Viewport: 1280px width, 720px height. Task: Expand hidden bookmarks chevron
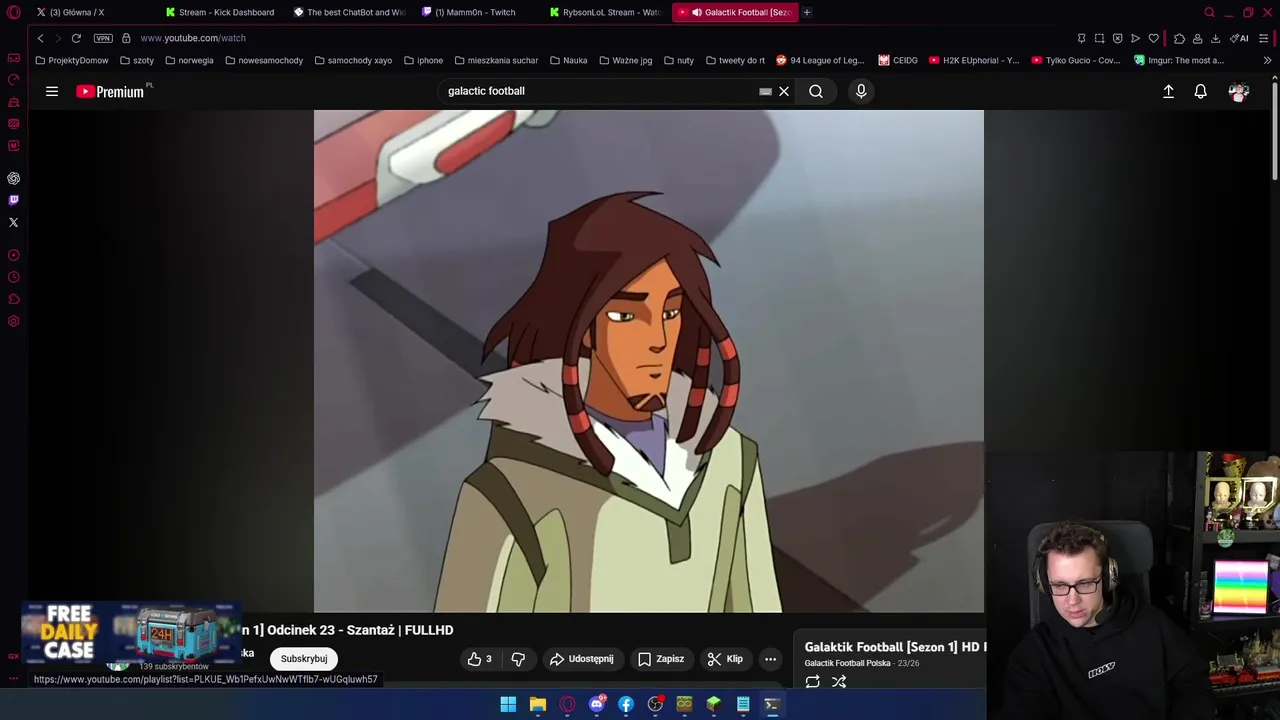(x=1267, y=60)
